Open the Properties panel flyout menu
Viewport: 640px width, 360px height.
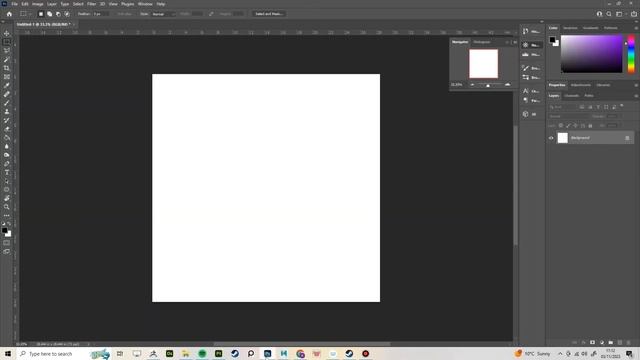tap(636, 85)
